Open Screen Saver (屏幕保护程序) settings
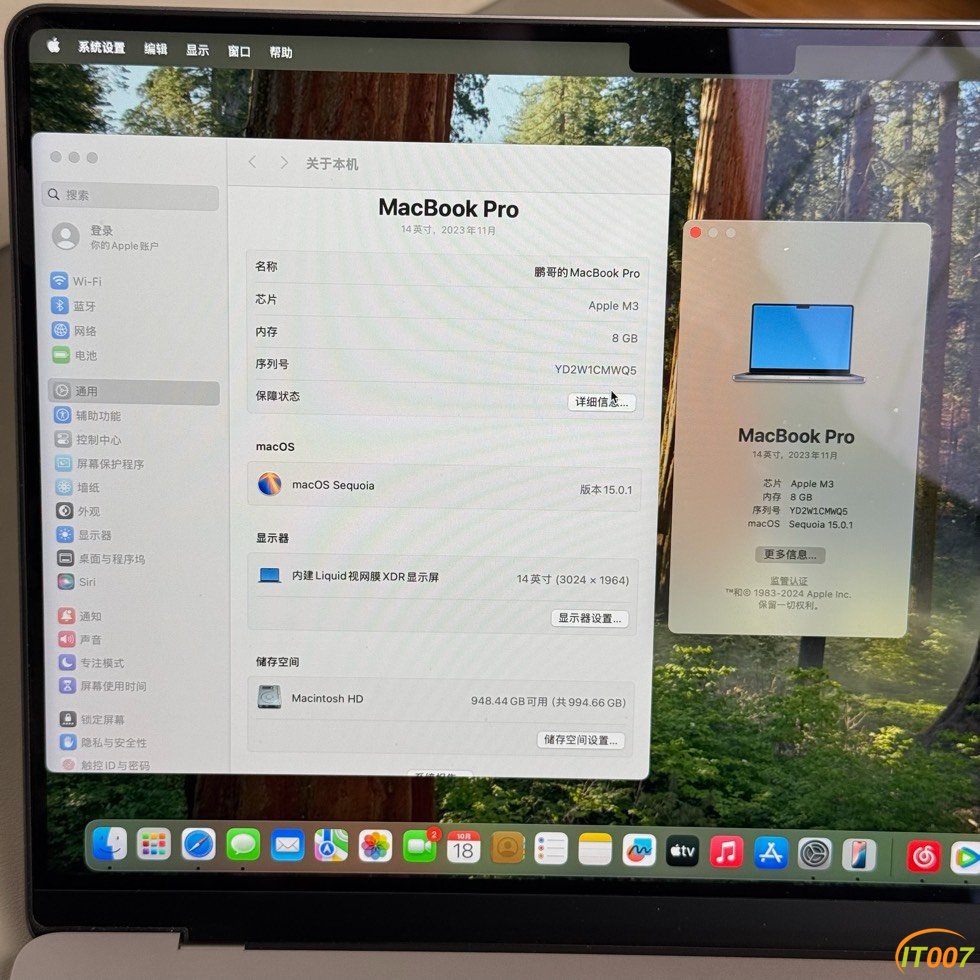The width and height of the screenshot is (980, 980). click(100, 463)
